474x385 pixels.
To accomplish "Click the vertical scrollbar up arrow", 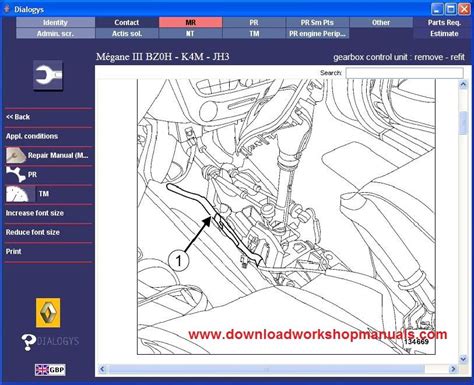I will coord(463,84).
